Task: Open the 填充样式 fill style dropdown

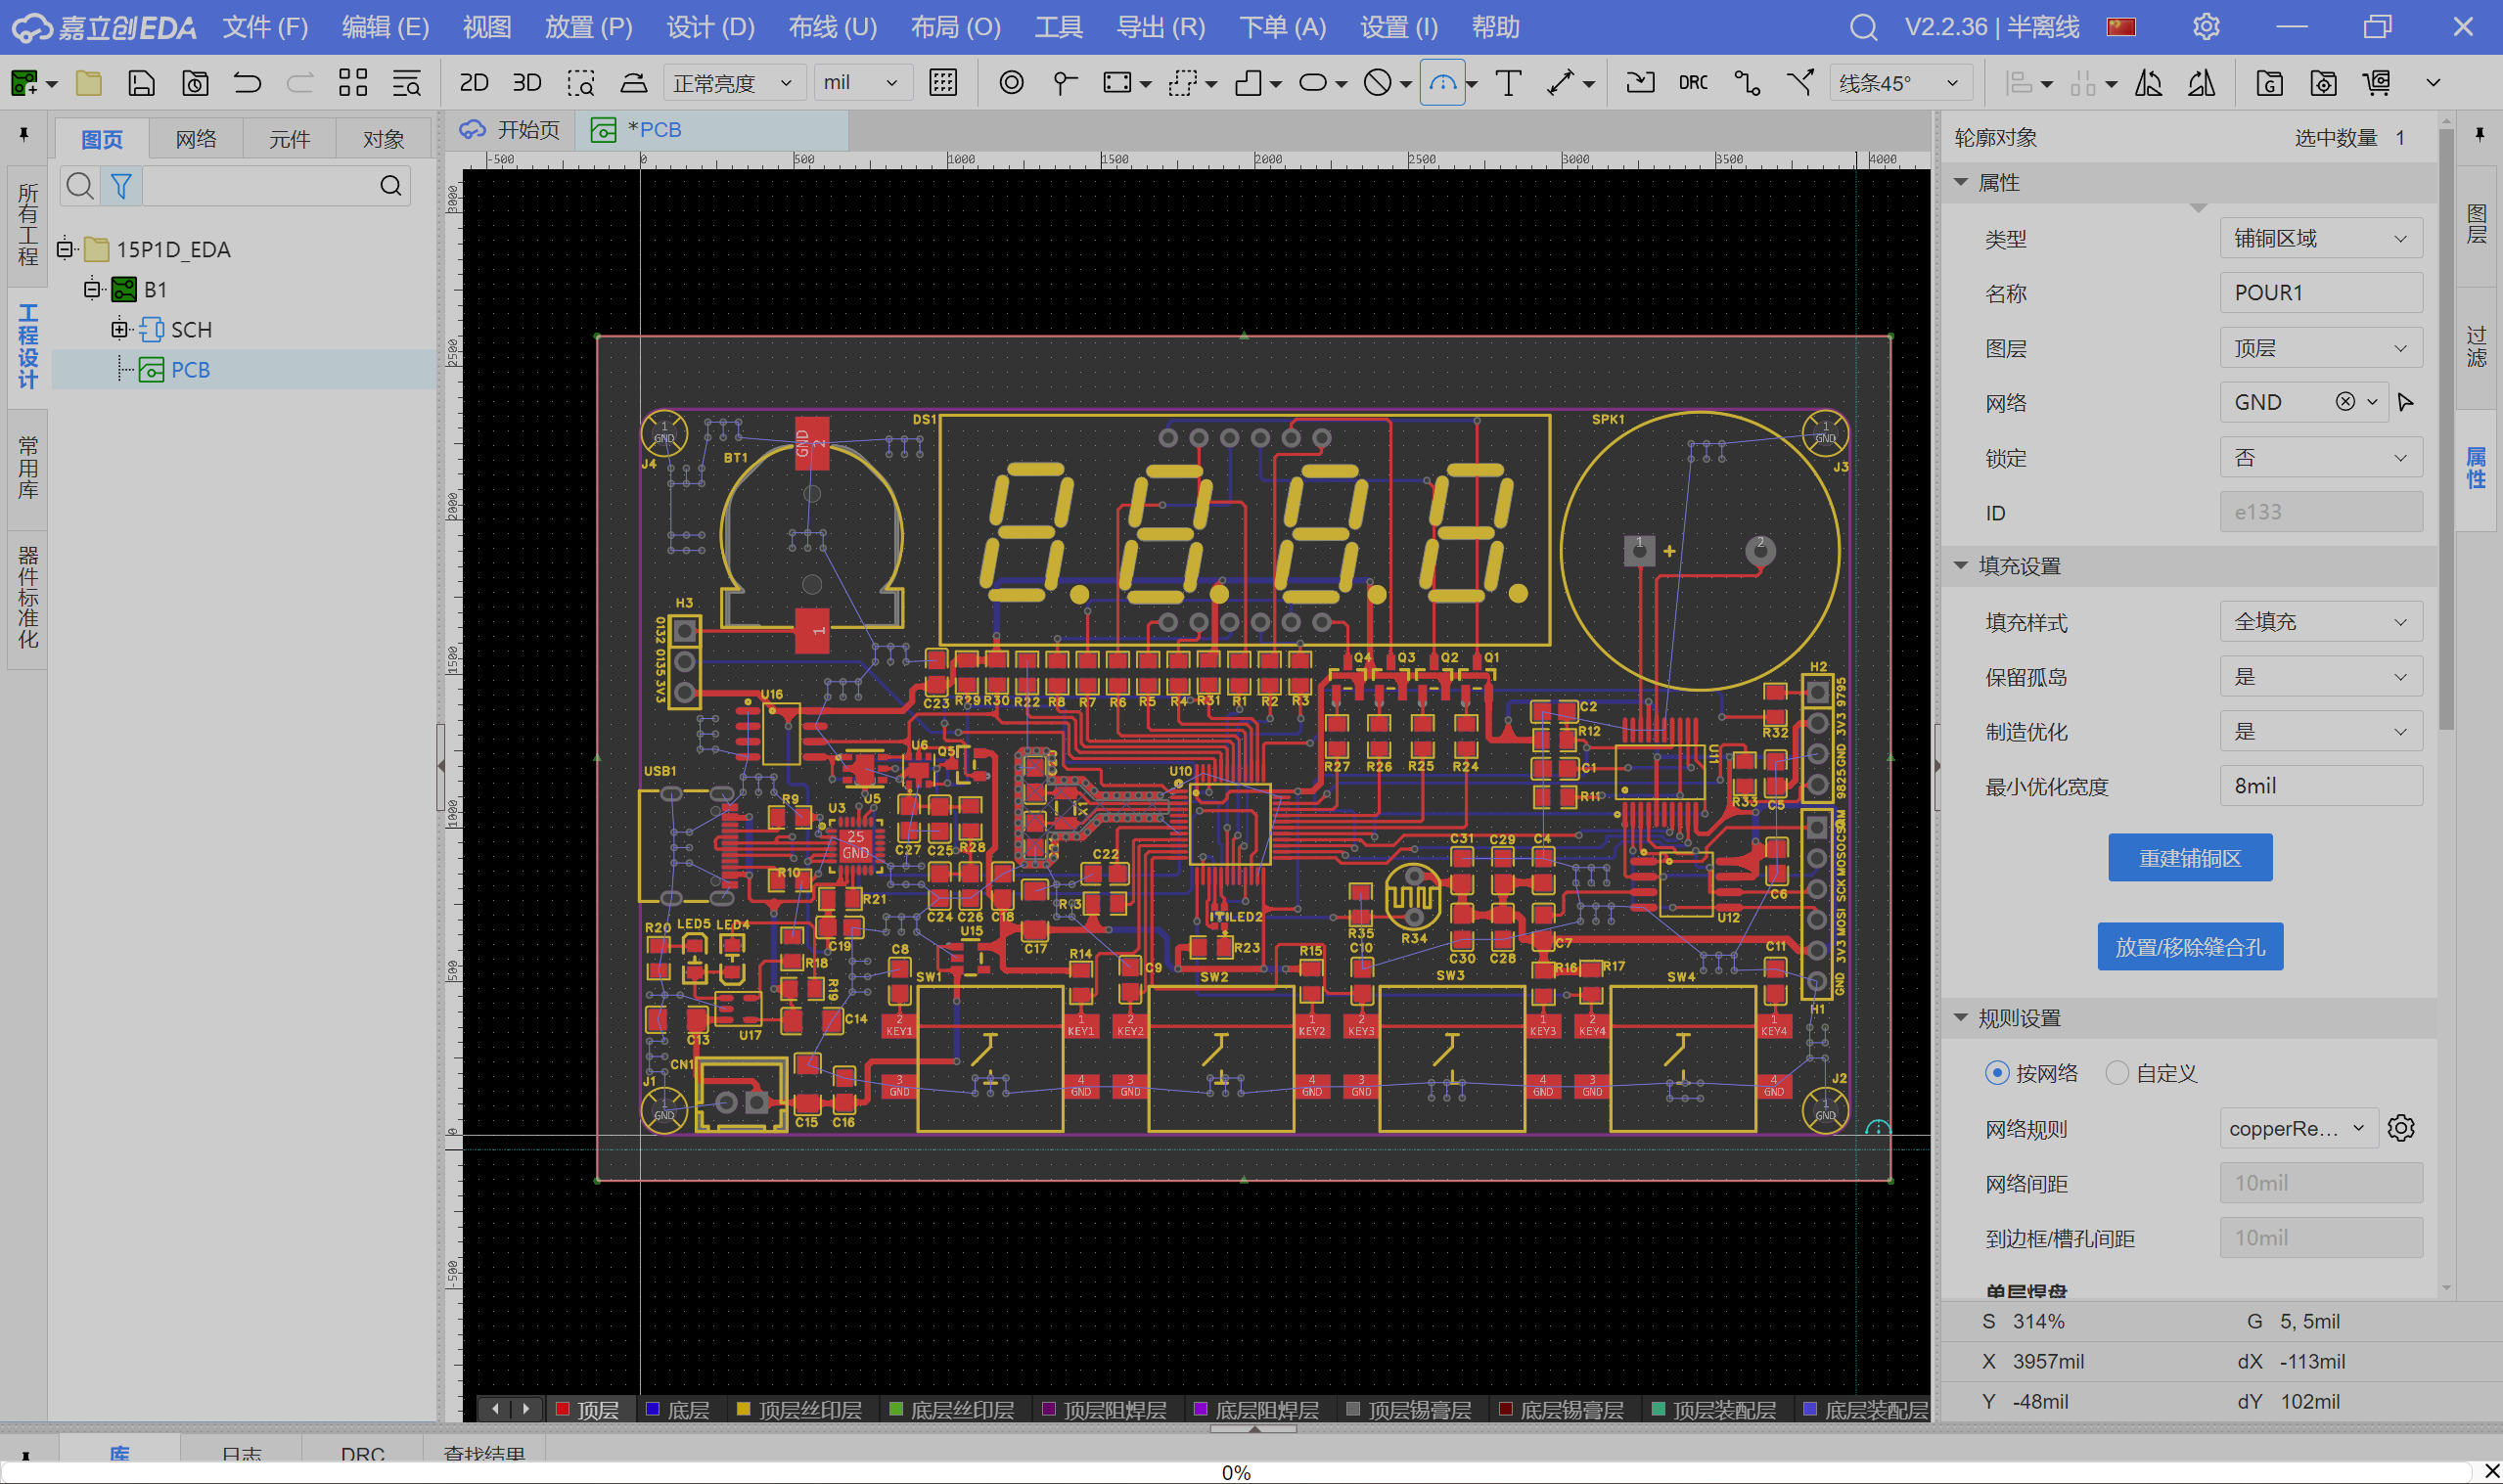Action: coord(2320,622)
